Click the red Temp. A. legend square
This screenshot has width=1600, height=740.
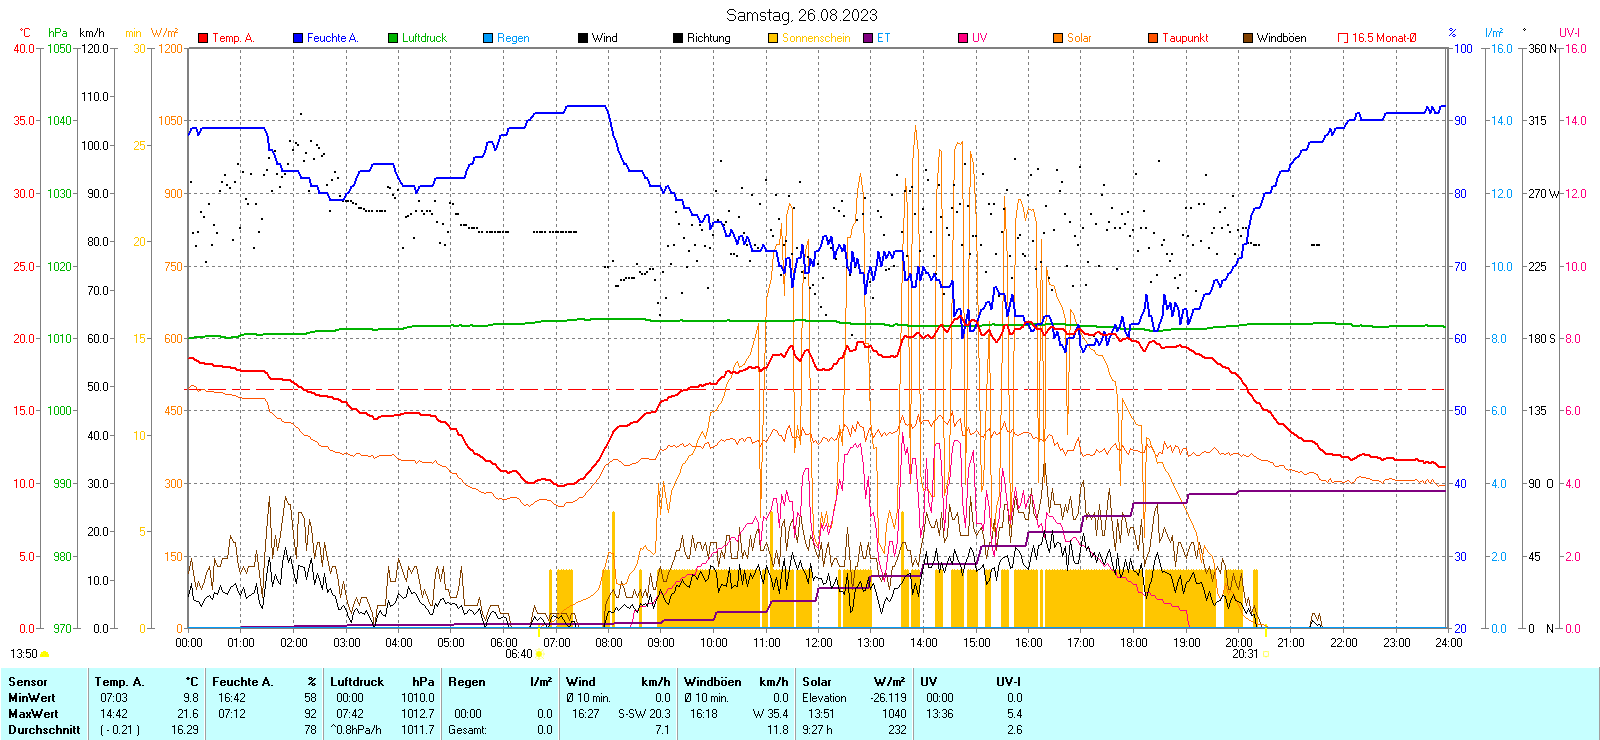tap(203, 38)
